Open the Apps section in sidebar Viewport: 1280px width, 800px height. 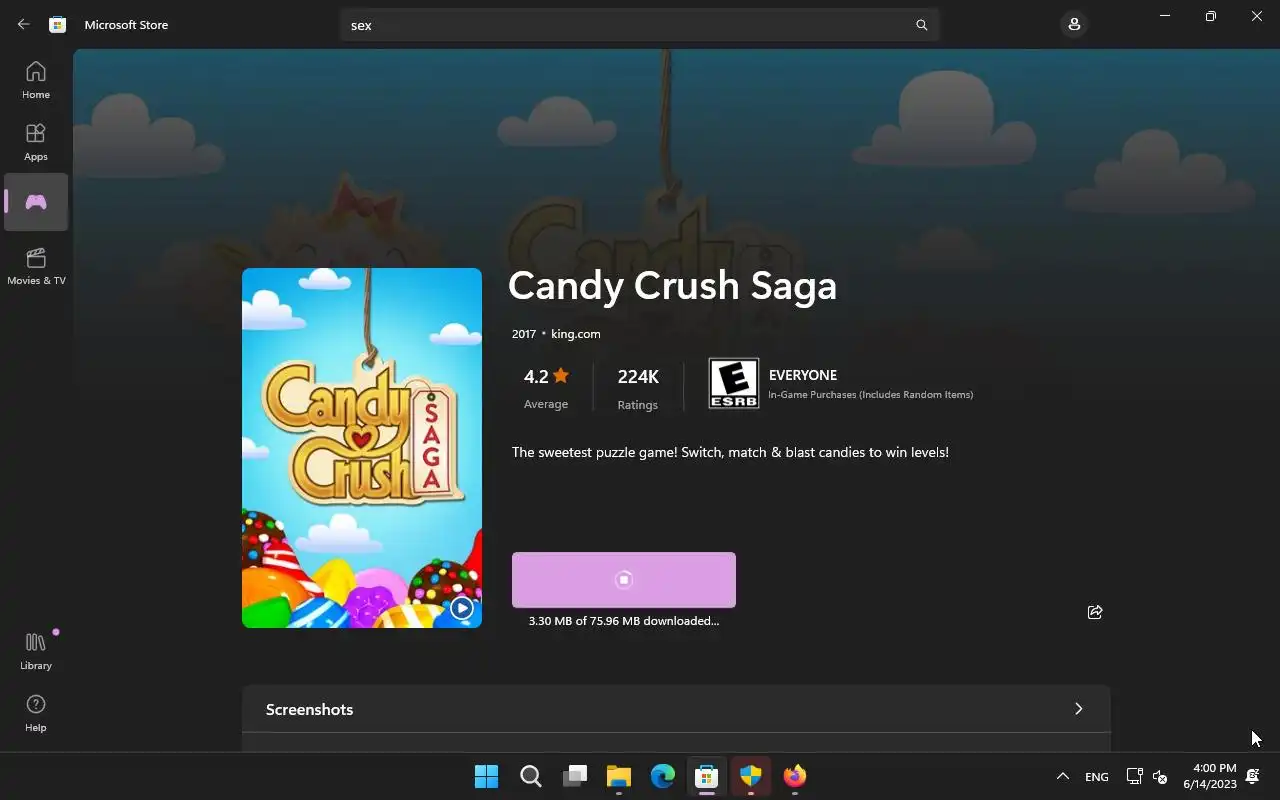tap(36, 142)
